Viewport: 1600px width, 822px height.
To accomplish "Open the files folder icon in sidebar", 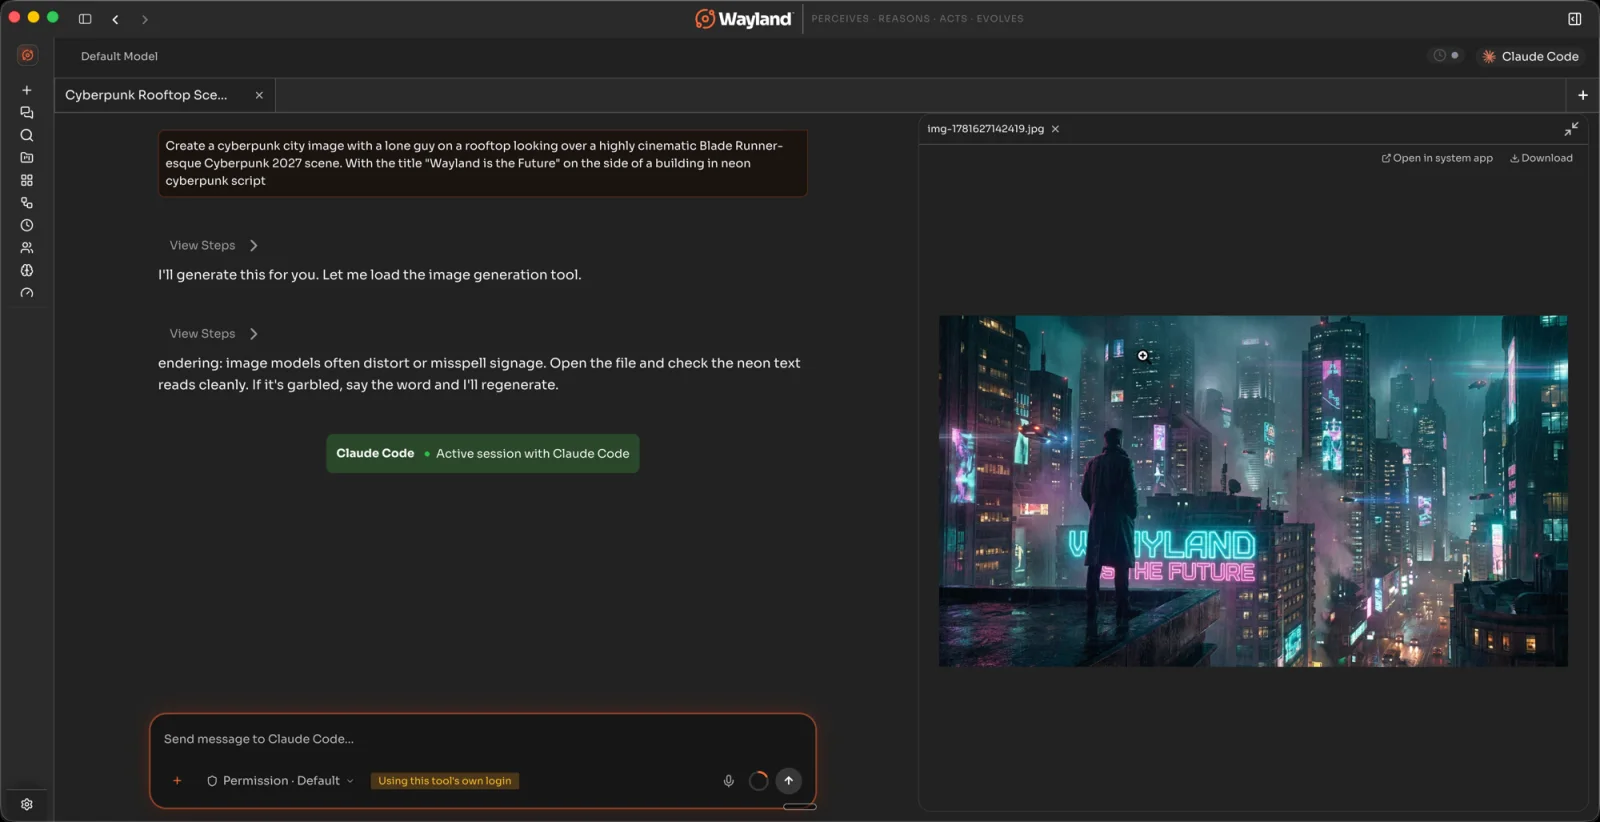I will click(x=27, y=158).
